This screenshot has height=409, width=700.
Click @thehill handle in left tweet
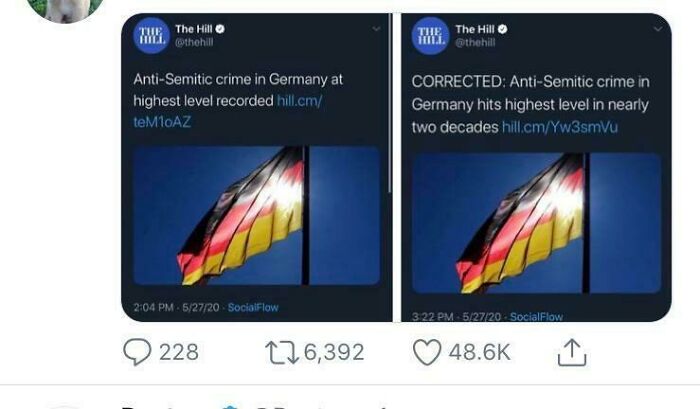[x=195, y=42]
